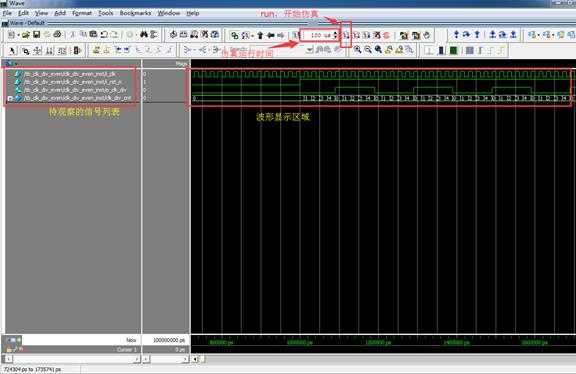
Task: Click the Save floppy disk icon
Action: point(36,35)
